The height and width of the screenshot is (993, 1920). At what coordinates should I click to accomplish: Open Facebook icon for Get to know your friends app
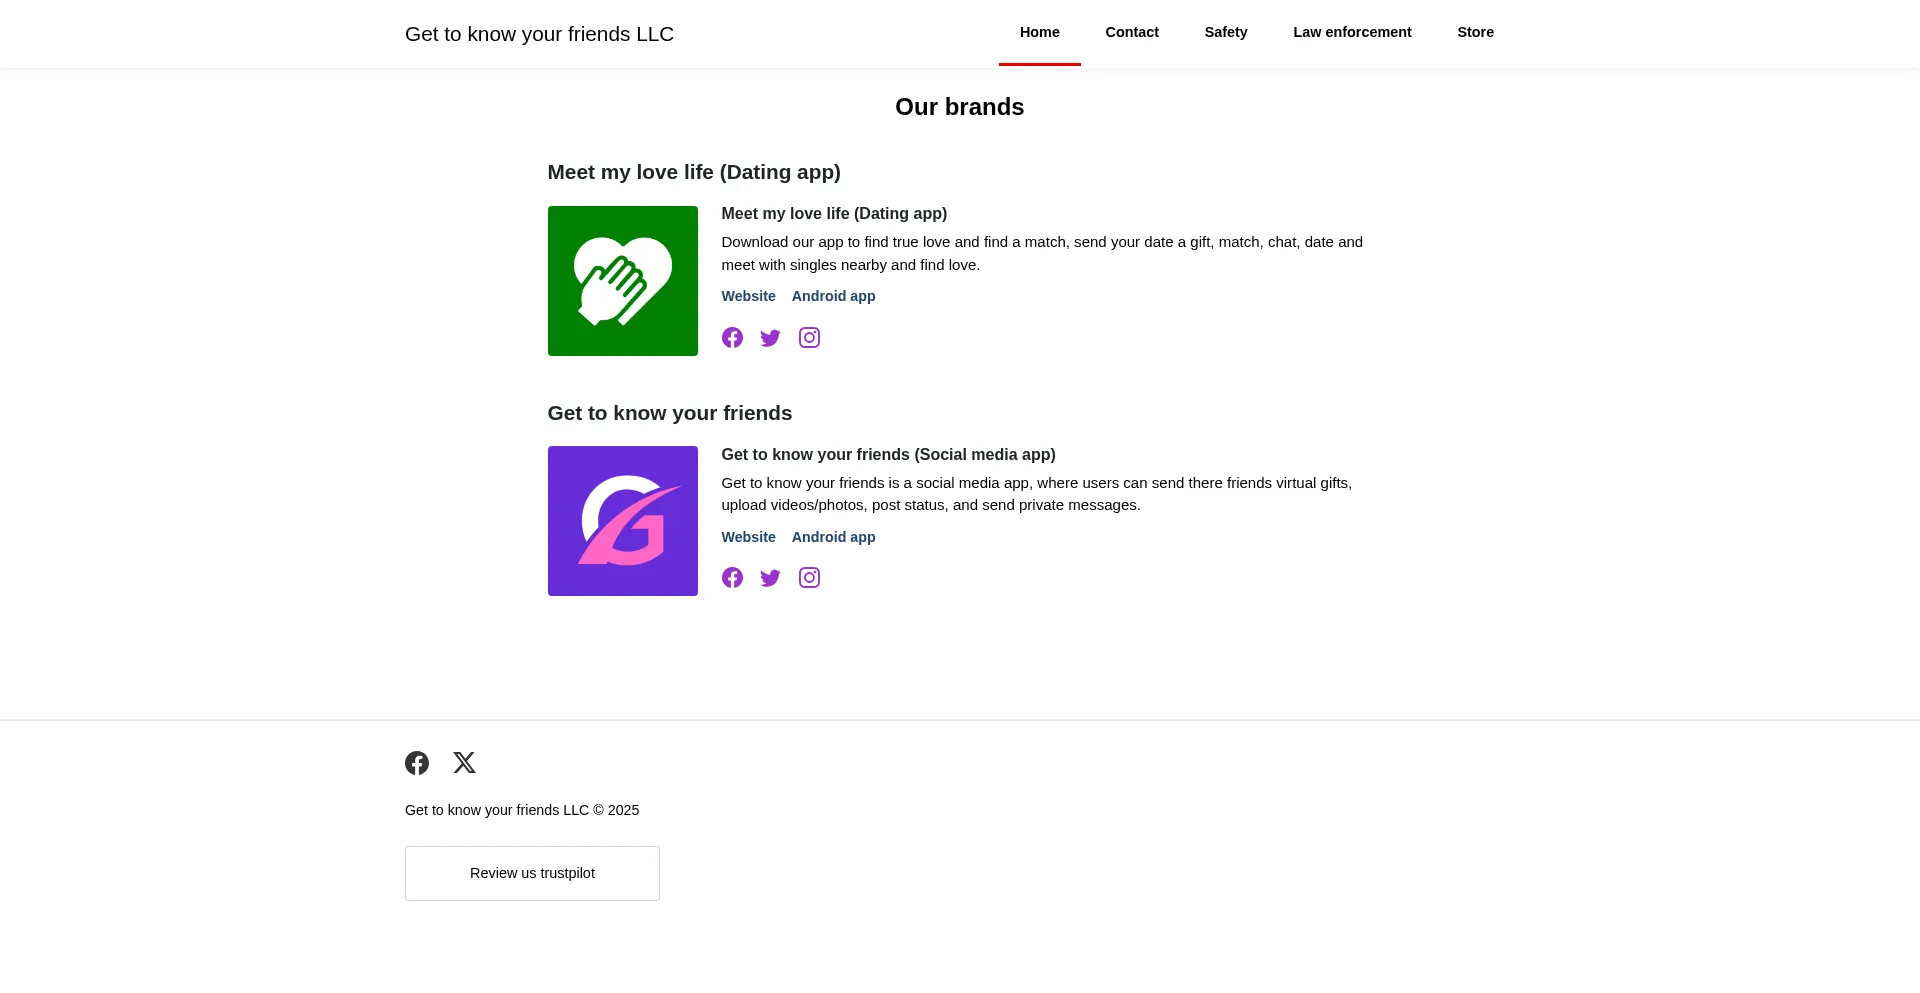(732, 578)
